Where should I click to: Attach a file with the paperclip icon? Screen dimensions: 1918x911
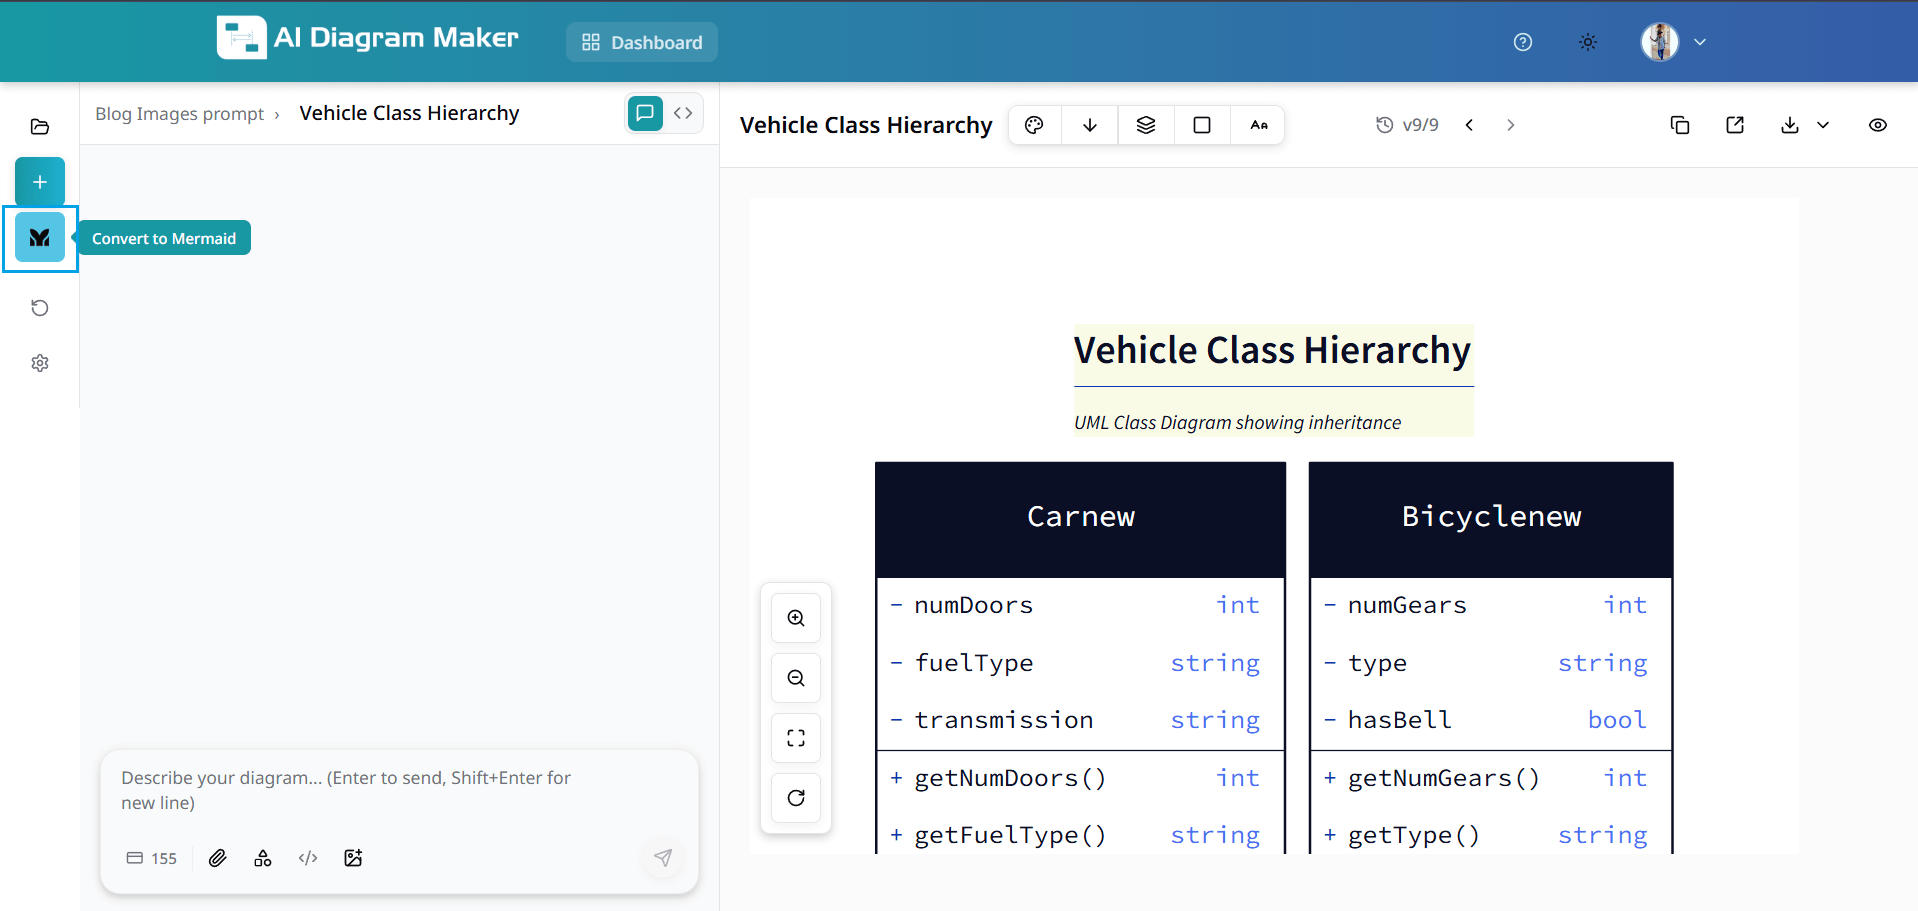[217, 858]
